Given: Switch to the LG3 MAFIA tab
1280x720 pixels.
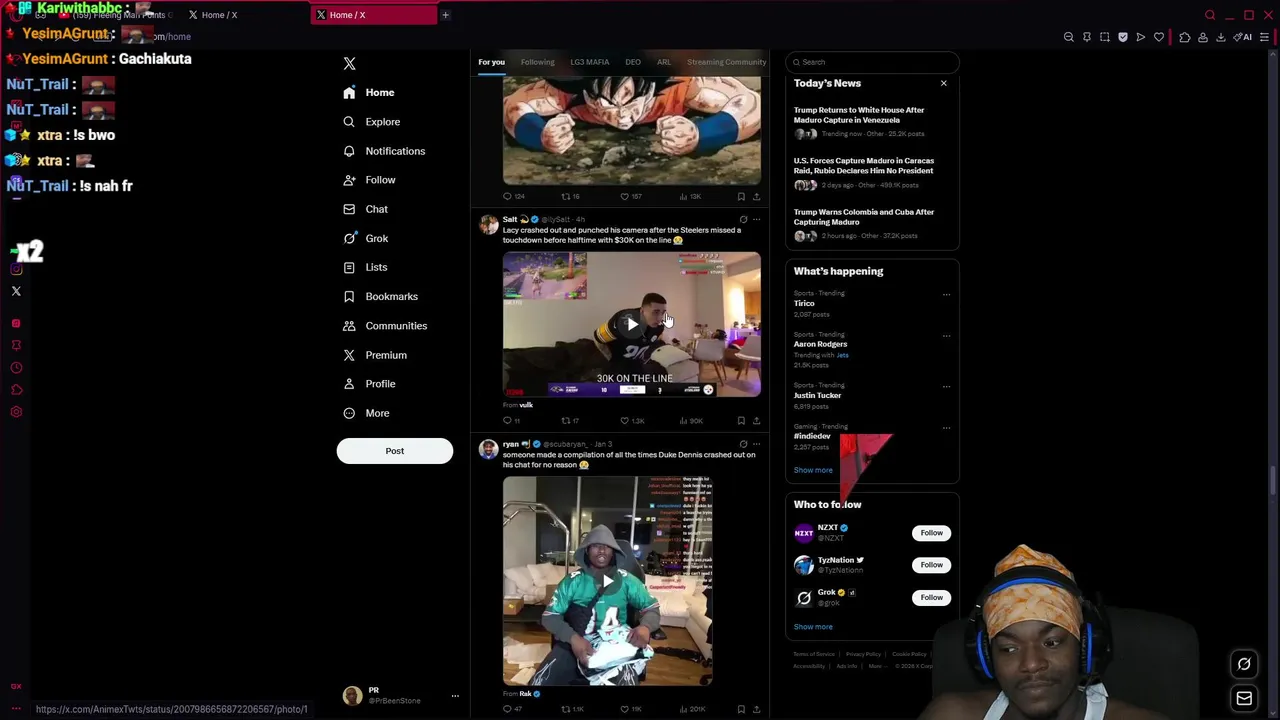Looking at the screenshot, I should pyautogui.click(x=590, y=62).
